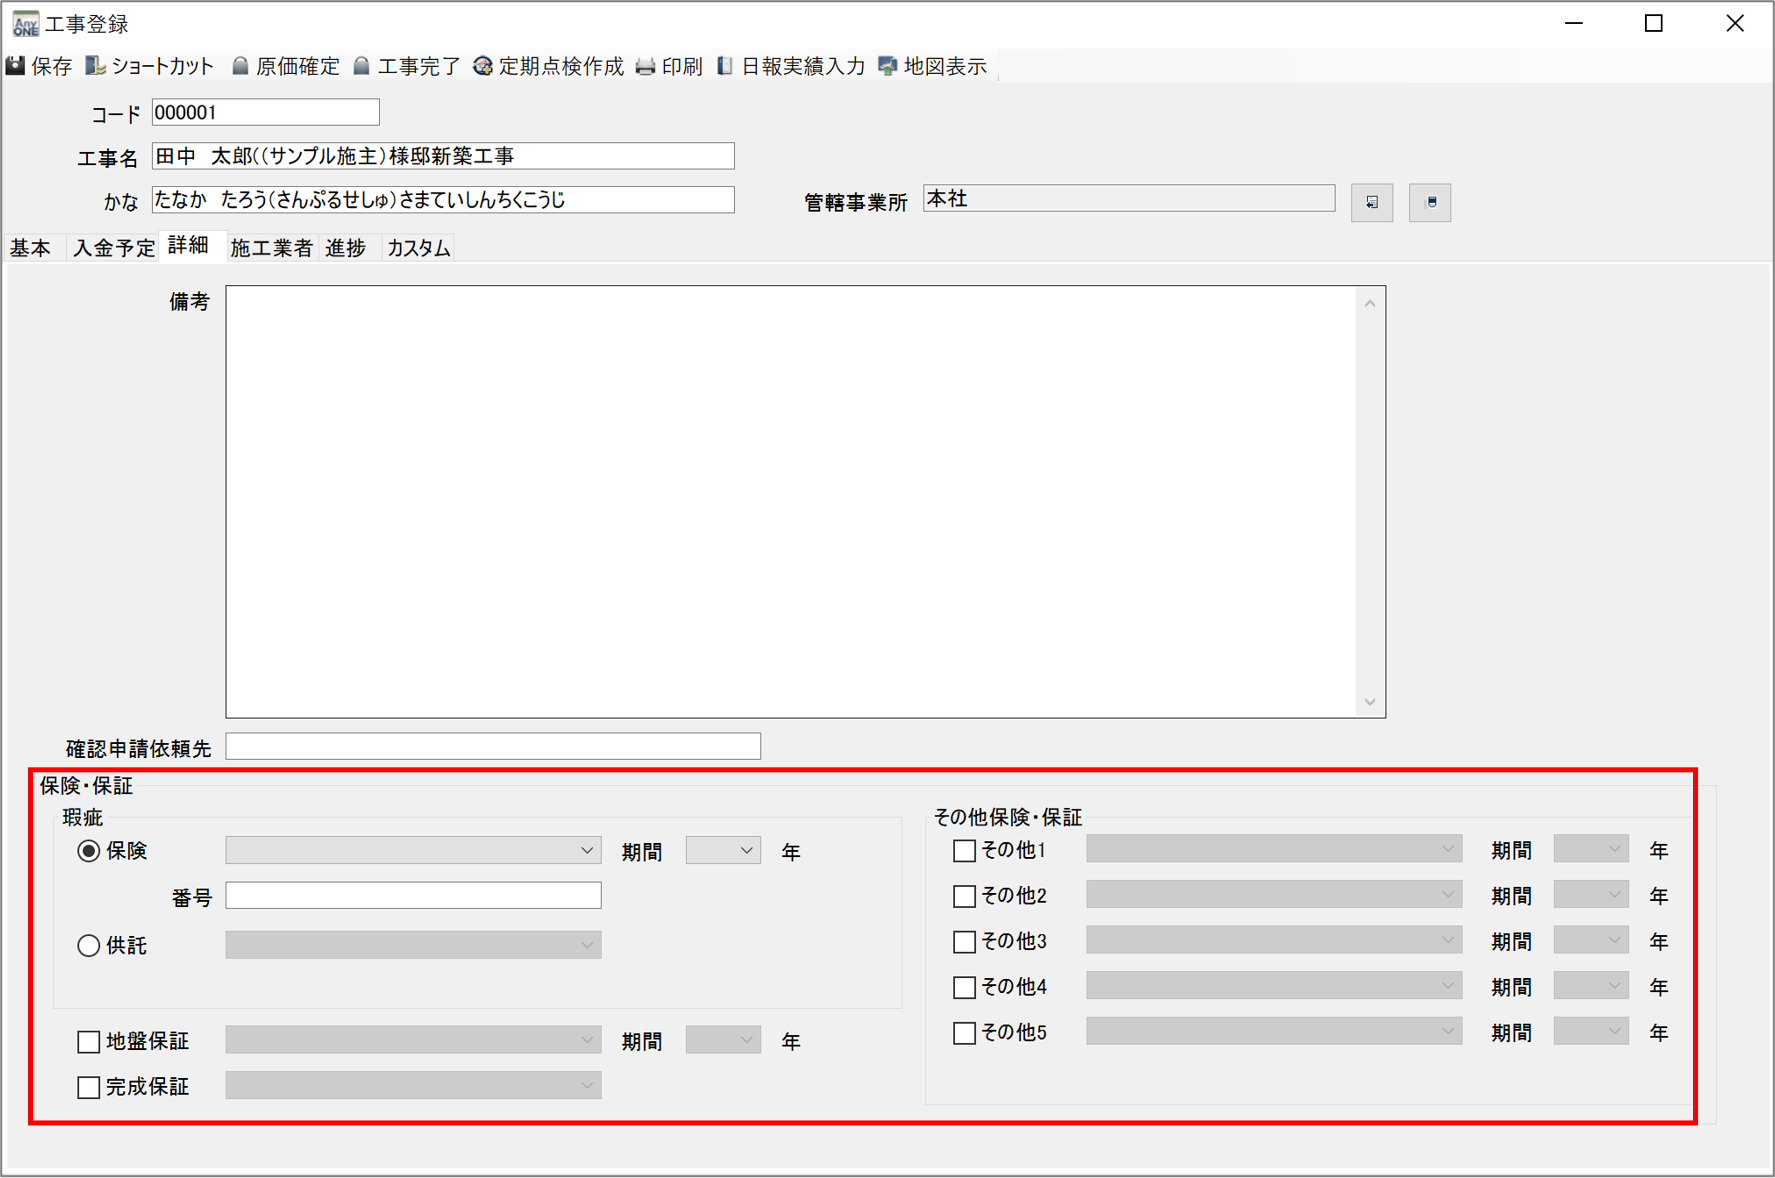Check the その他1 checkbox
The width and height of the screenshot is (1775, 1178).
coord(964,851)
